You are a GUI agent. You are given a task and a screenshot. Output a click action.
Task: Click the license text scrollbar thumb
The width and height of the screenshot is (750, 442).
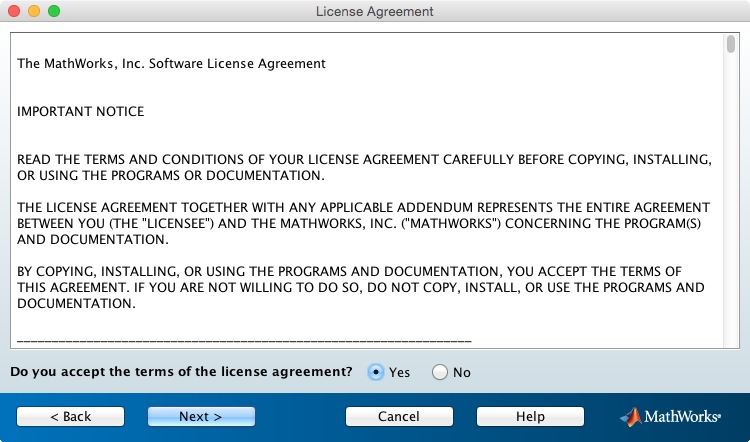[x=731, y=45]
